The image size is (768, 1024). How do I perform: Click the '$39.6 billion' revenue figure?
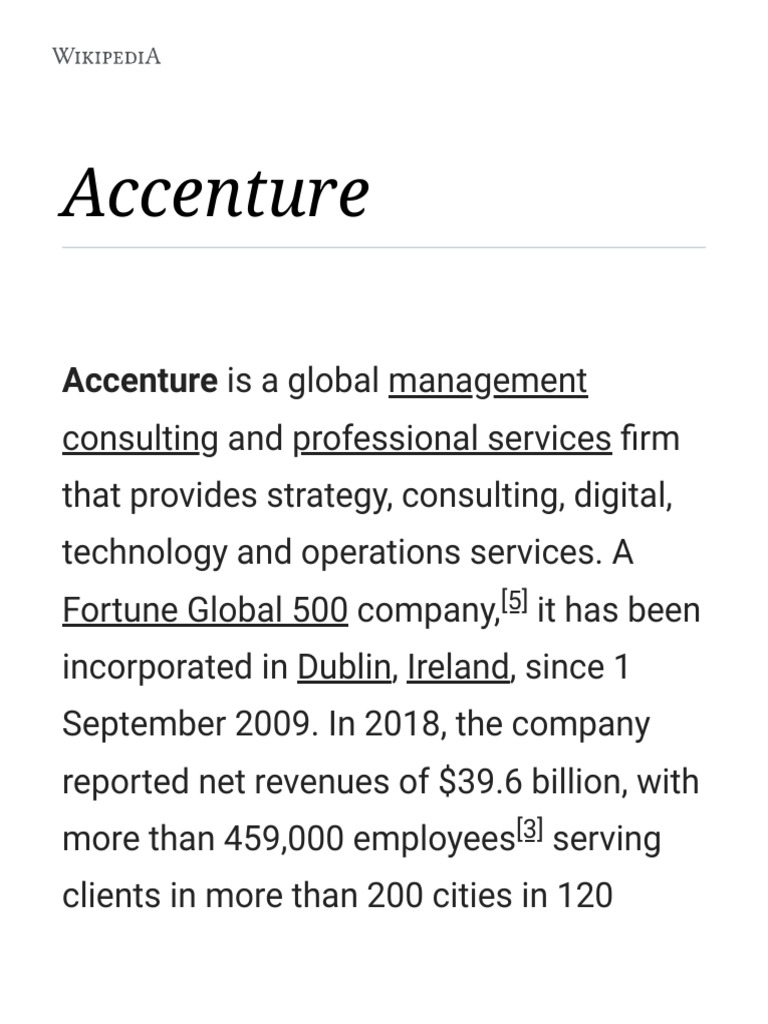pyautogui.click(x=526, y=781)
